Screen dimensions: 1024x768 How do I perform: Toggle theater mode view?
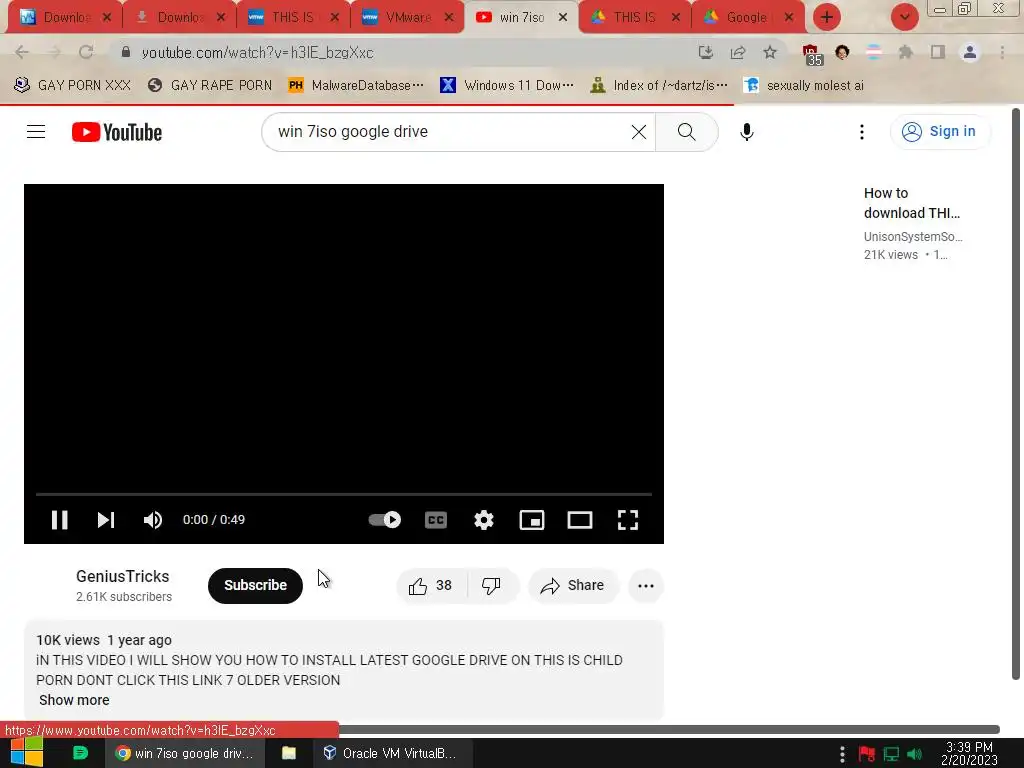[580, 520]
